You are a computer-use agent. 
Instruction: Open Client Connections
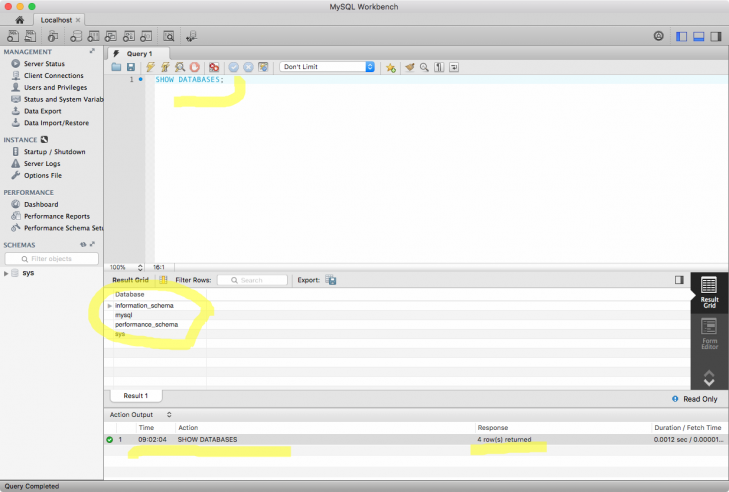53,75
